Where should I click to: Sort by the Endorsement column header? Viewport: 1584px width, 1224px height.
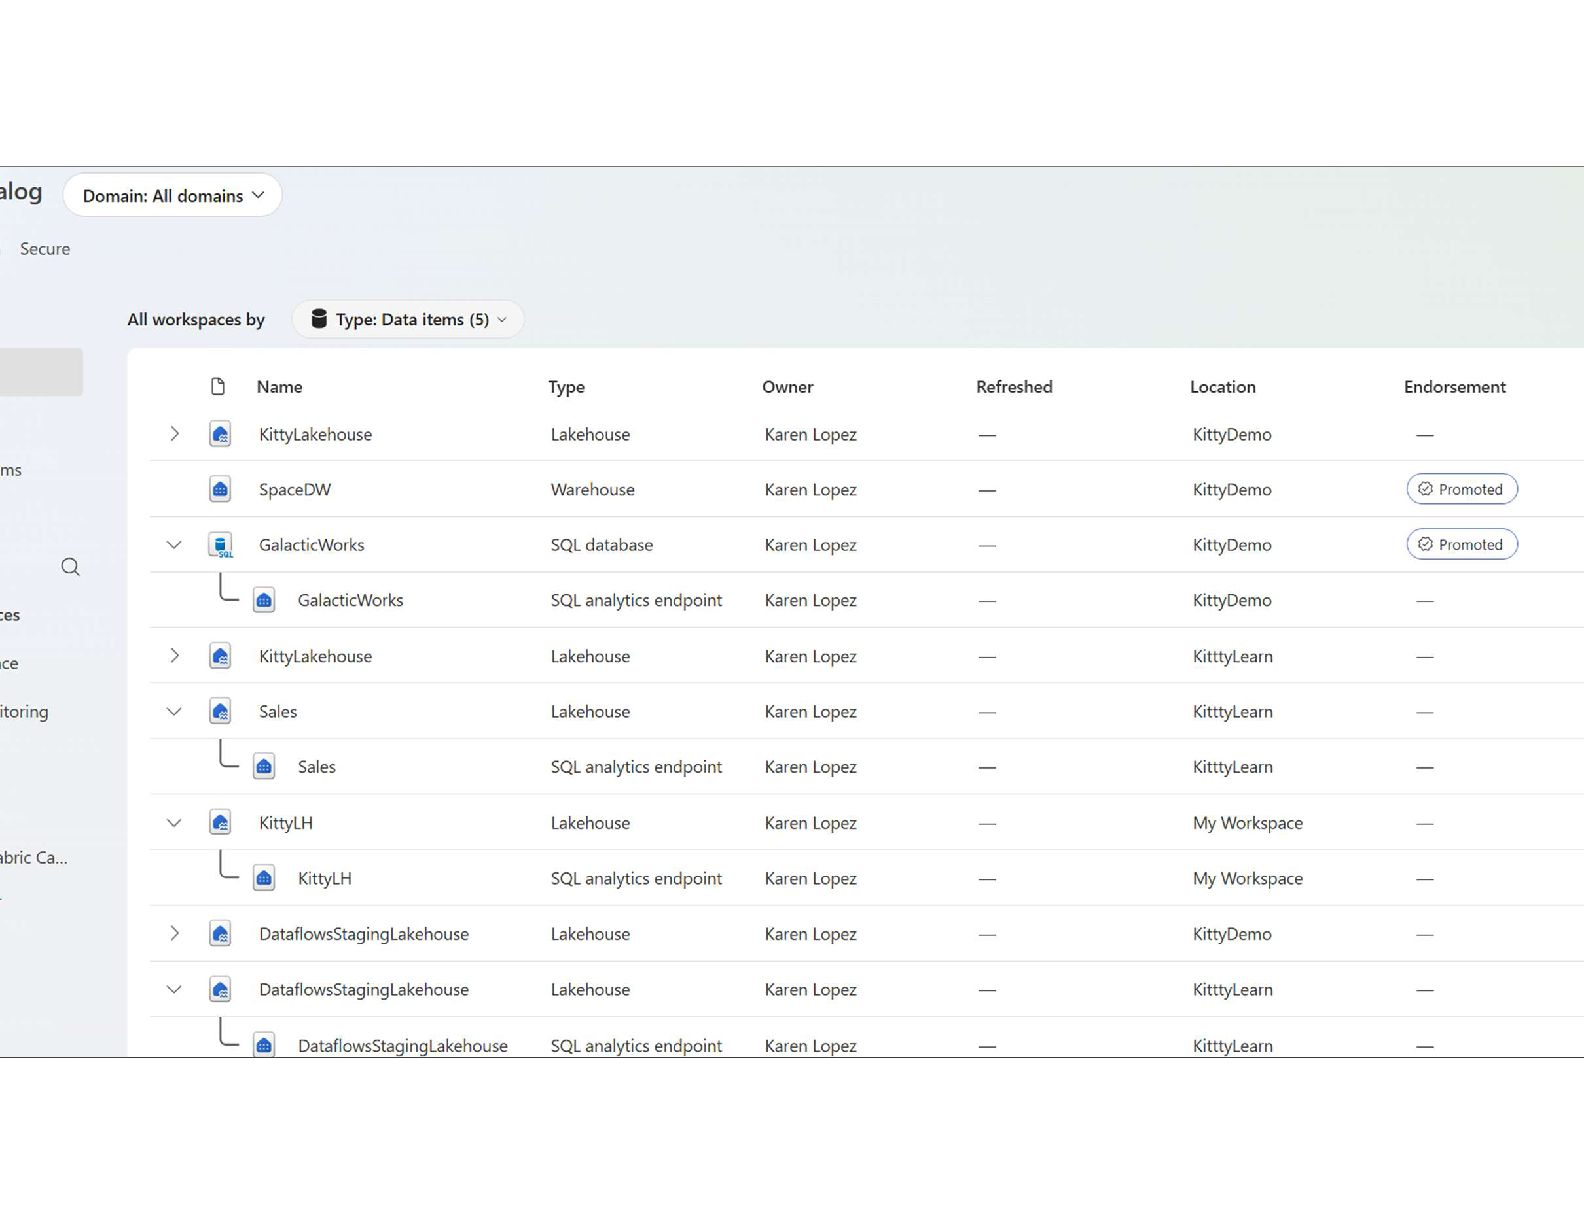(1455, 387)
